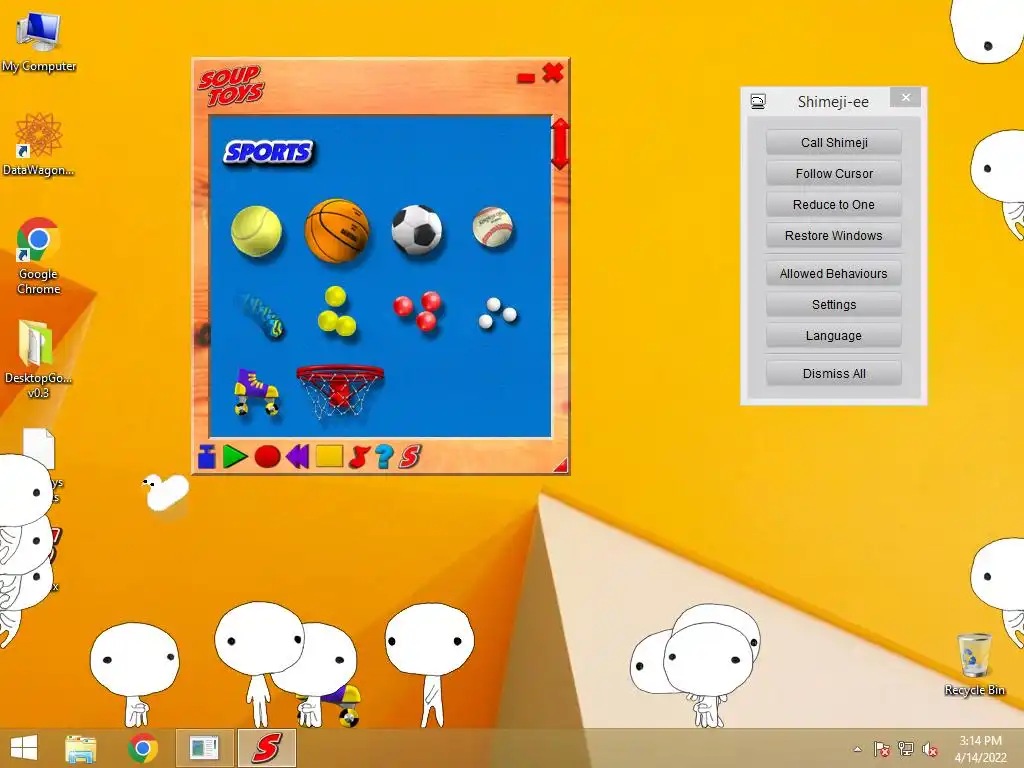Open Soup Toys help question mark
Viewport: 1024px width, 768px height.
(x=385, y=456)
